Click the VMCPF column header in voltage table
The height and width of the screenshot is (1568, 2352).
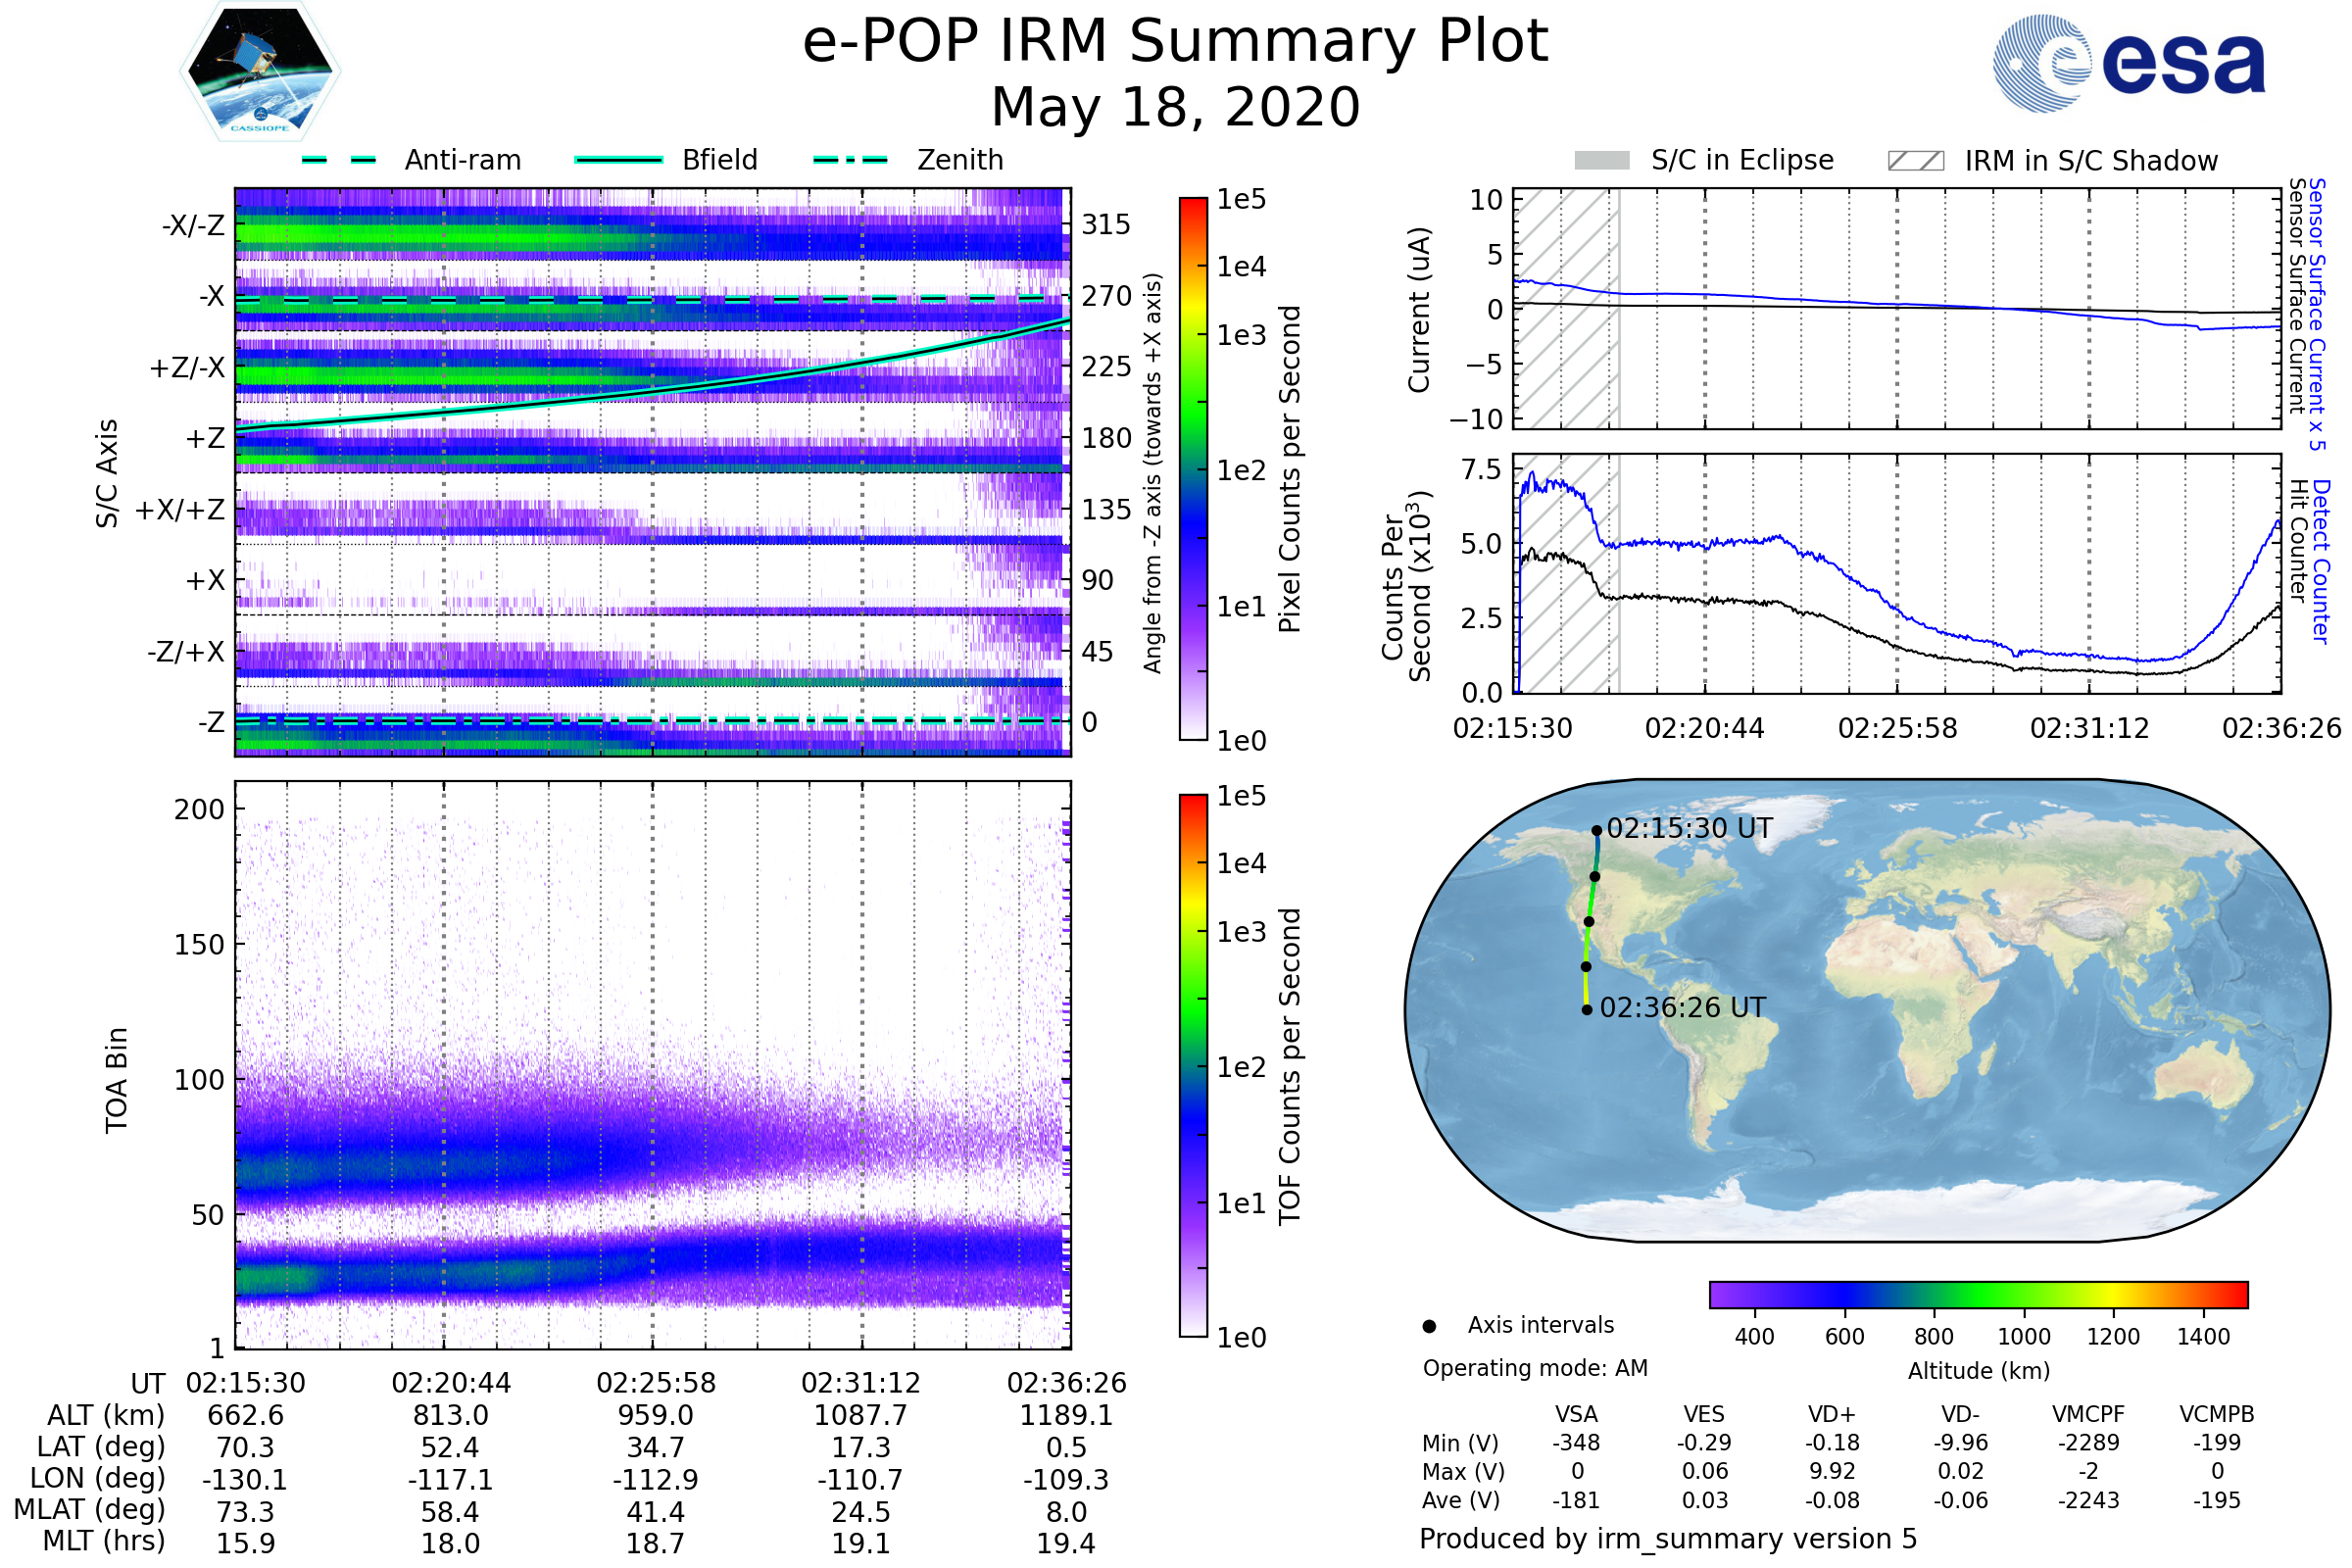(x=2088, y=1414)
